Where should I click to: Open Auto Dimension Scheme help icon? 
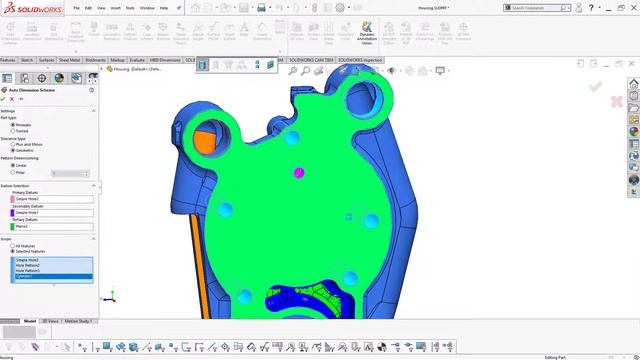pos(91,90)
